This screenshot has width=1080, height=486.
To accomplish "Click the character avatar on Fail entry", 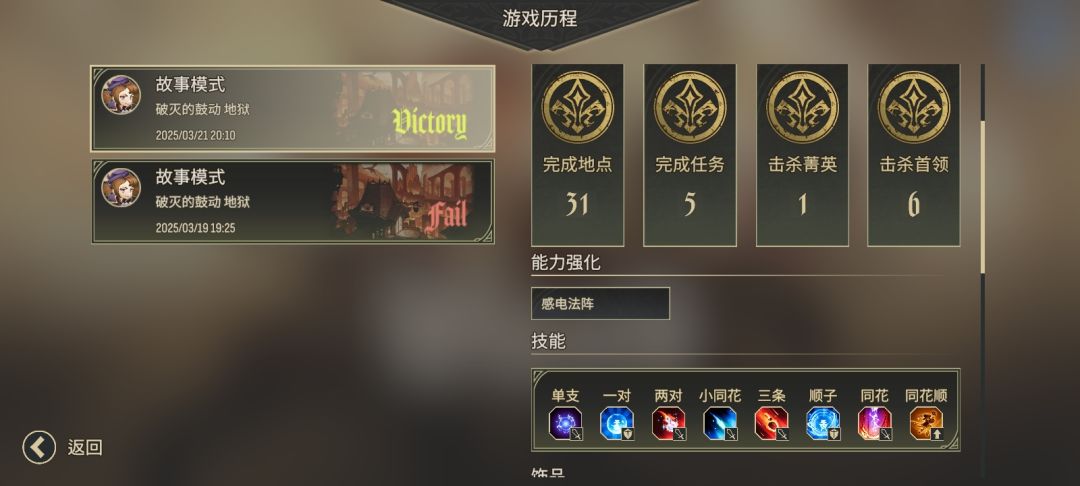I will (x=121, y=187).
